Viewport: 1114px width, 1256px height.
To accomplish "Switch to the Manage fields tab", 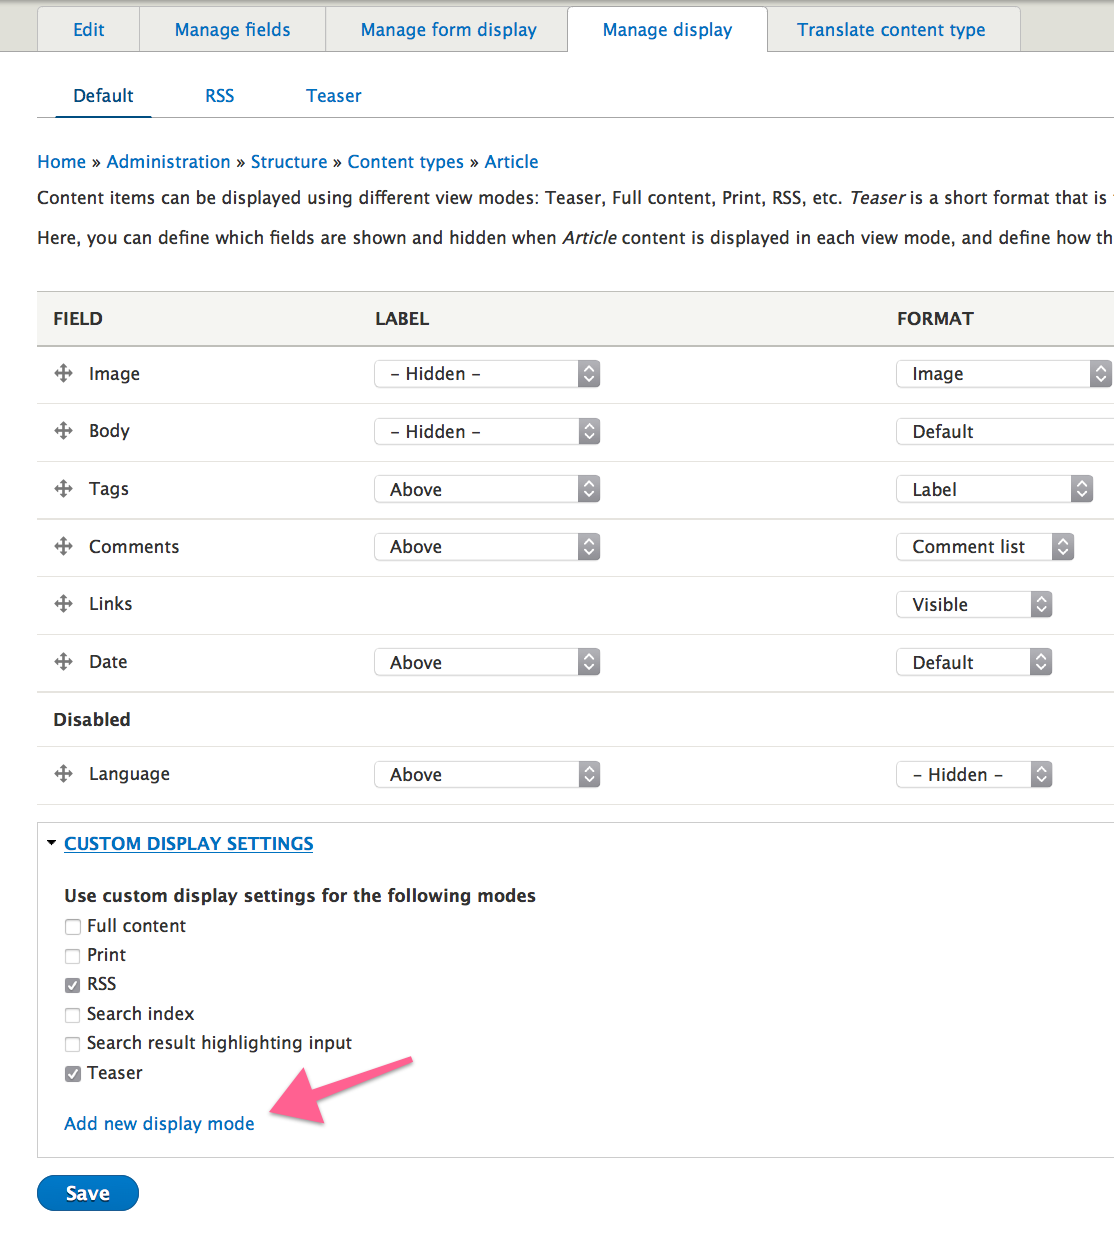I will coord(231,29).
